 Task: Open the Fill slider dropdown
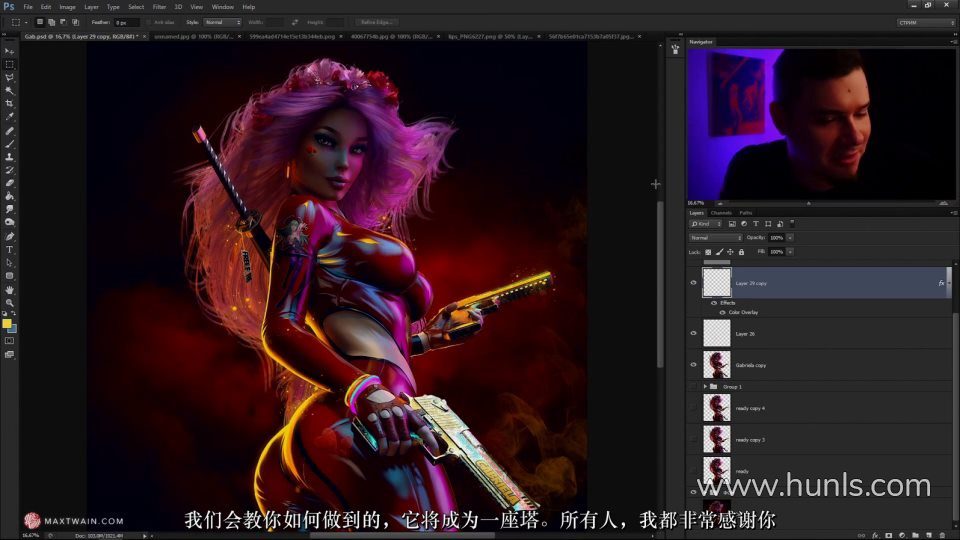(790, 252)
